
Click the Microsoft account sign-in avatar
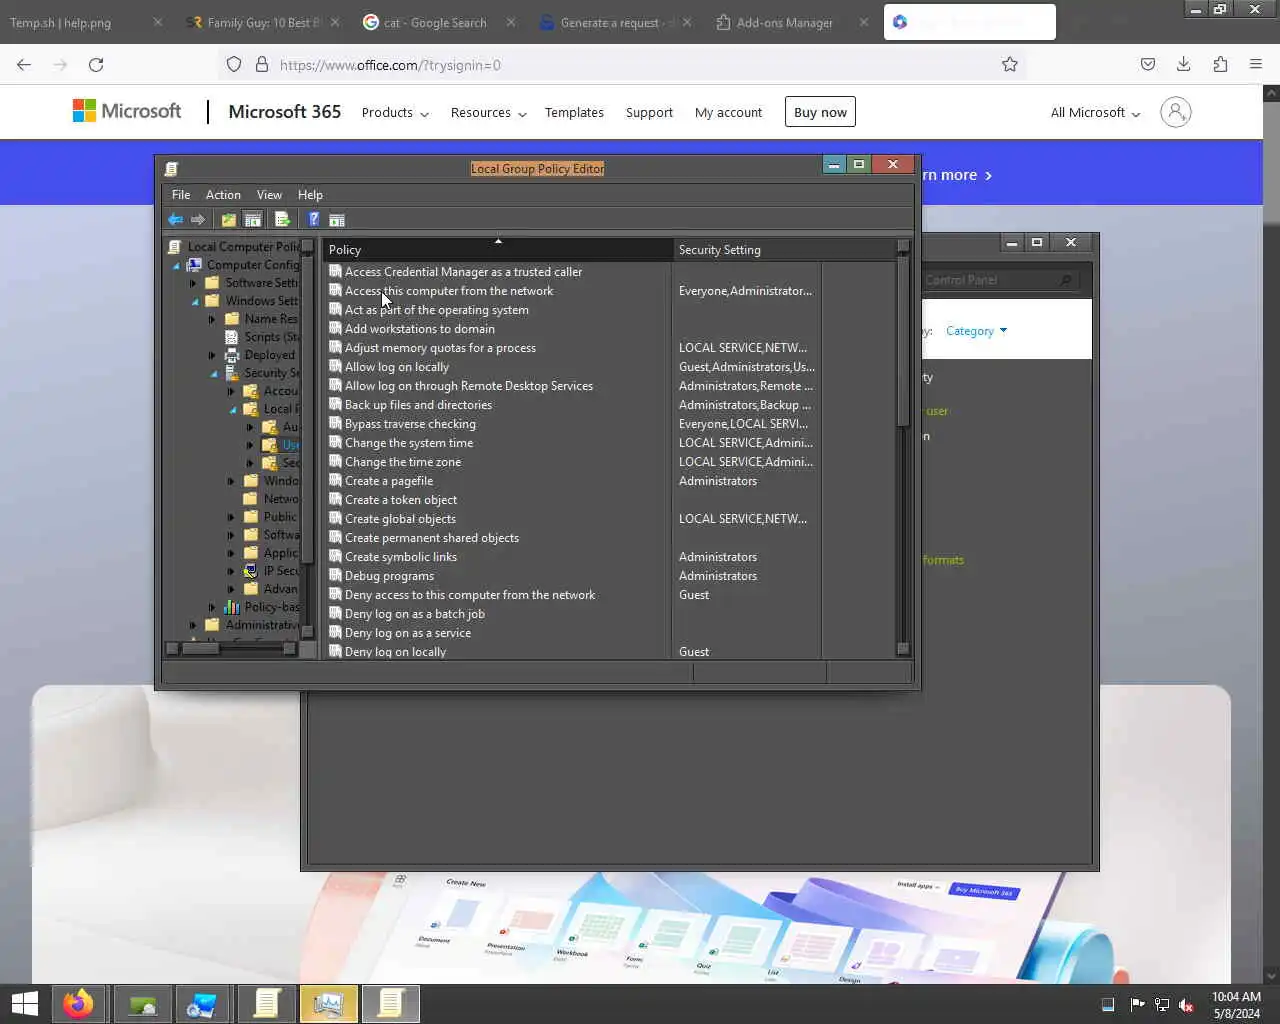tap(1176, 112)
